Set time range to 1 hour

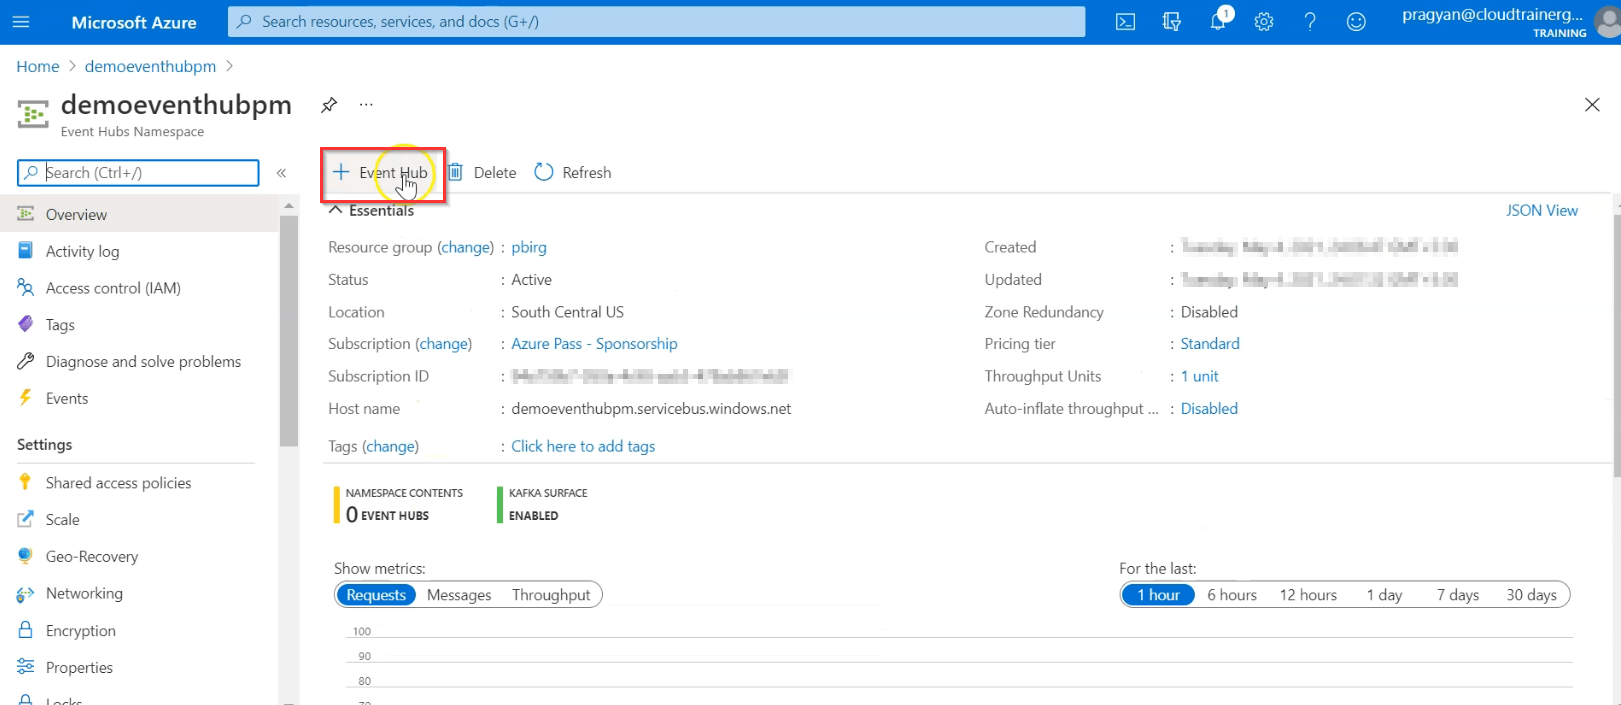point(1158,595)
